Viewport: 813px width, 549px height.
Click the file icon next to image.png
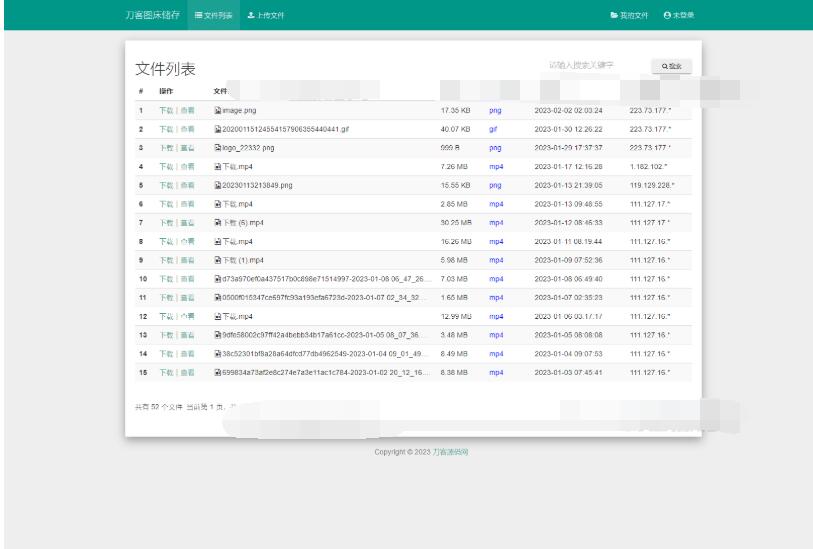[x=217, y=110]
